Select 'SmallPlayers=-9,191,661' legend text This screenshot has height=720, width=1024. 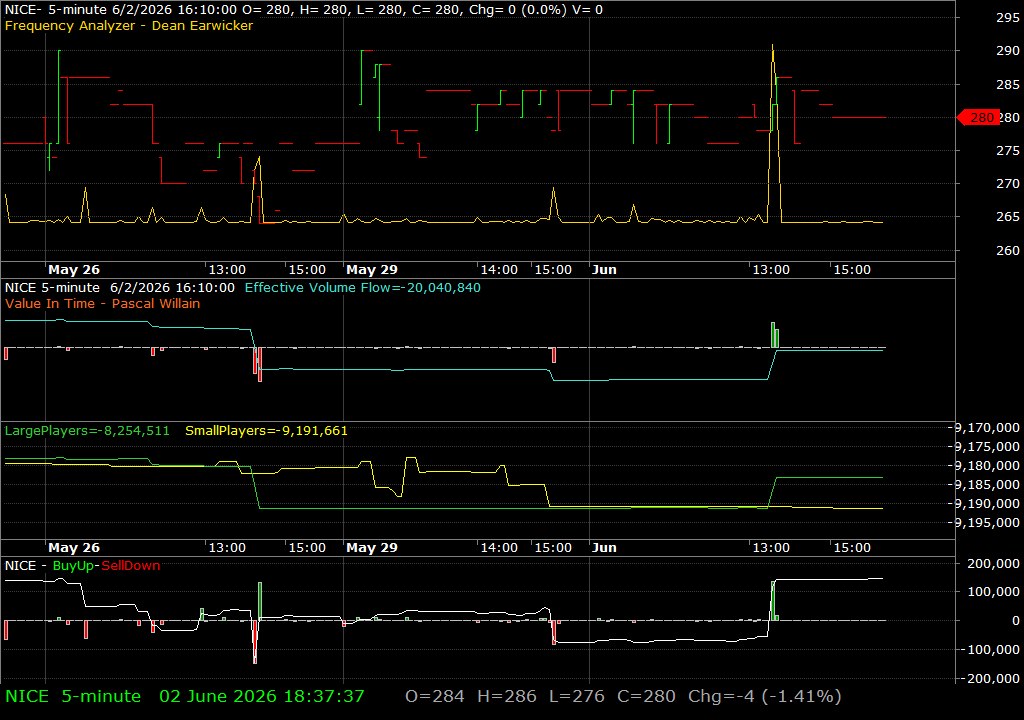coord(266,431)
